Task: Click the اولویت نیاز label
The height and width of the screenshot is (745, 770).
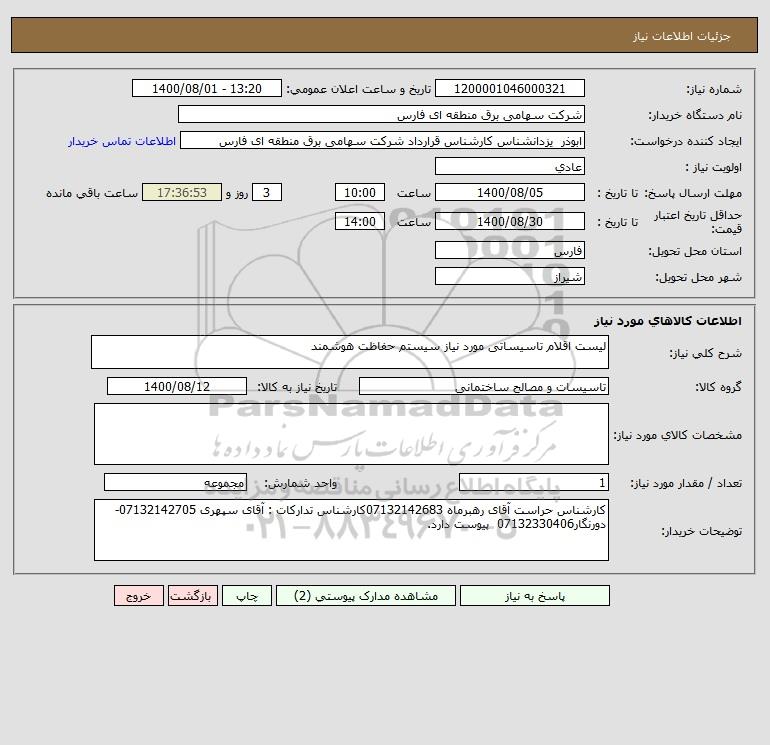Action: 714,167
